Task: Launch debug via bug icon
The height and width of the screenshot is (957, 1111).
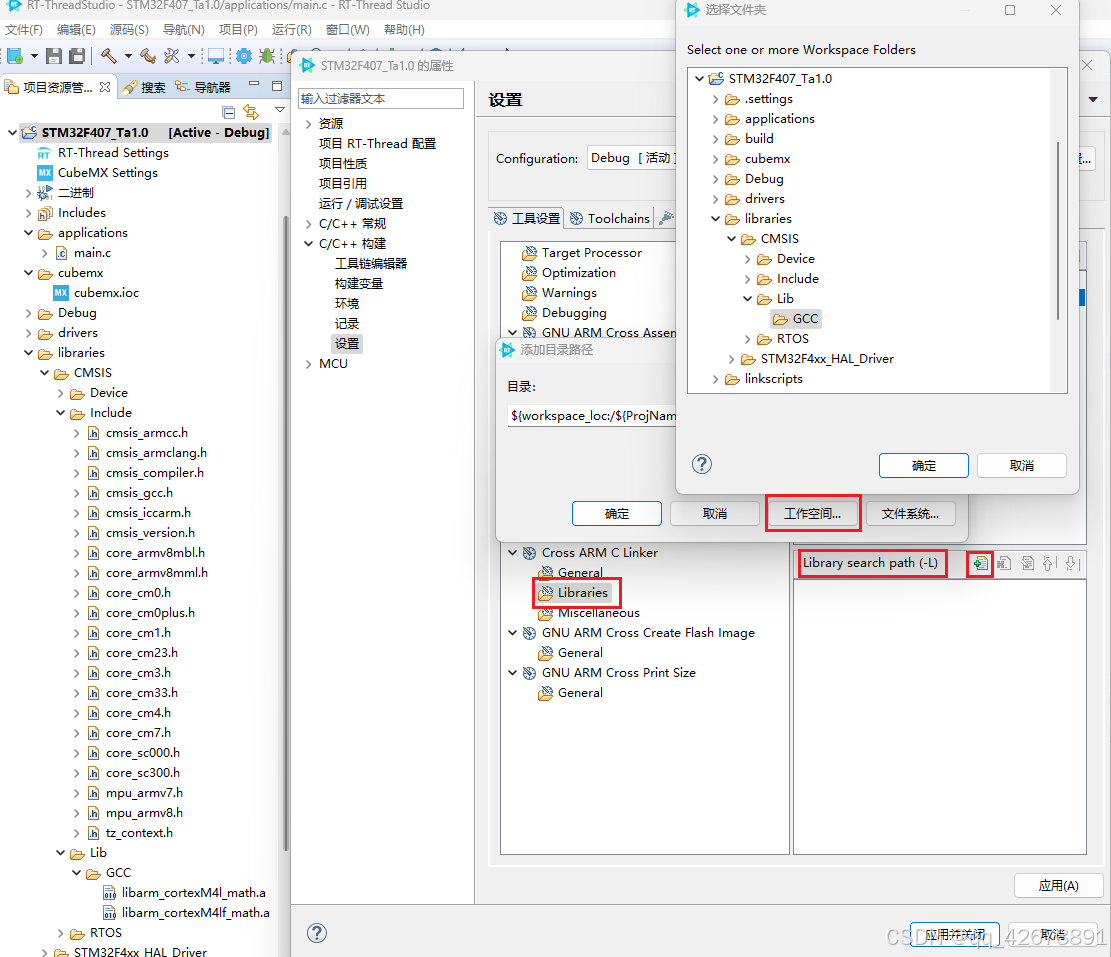Action: 267,56
